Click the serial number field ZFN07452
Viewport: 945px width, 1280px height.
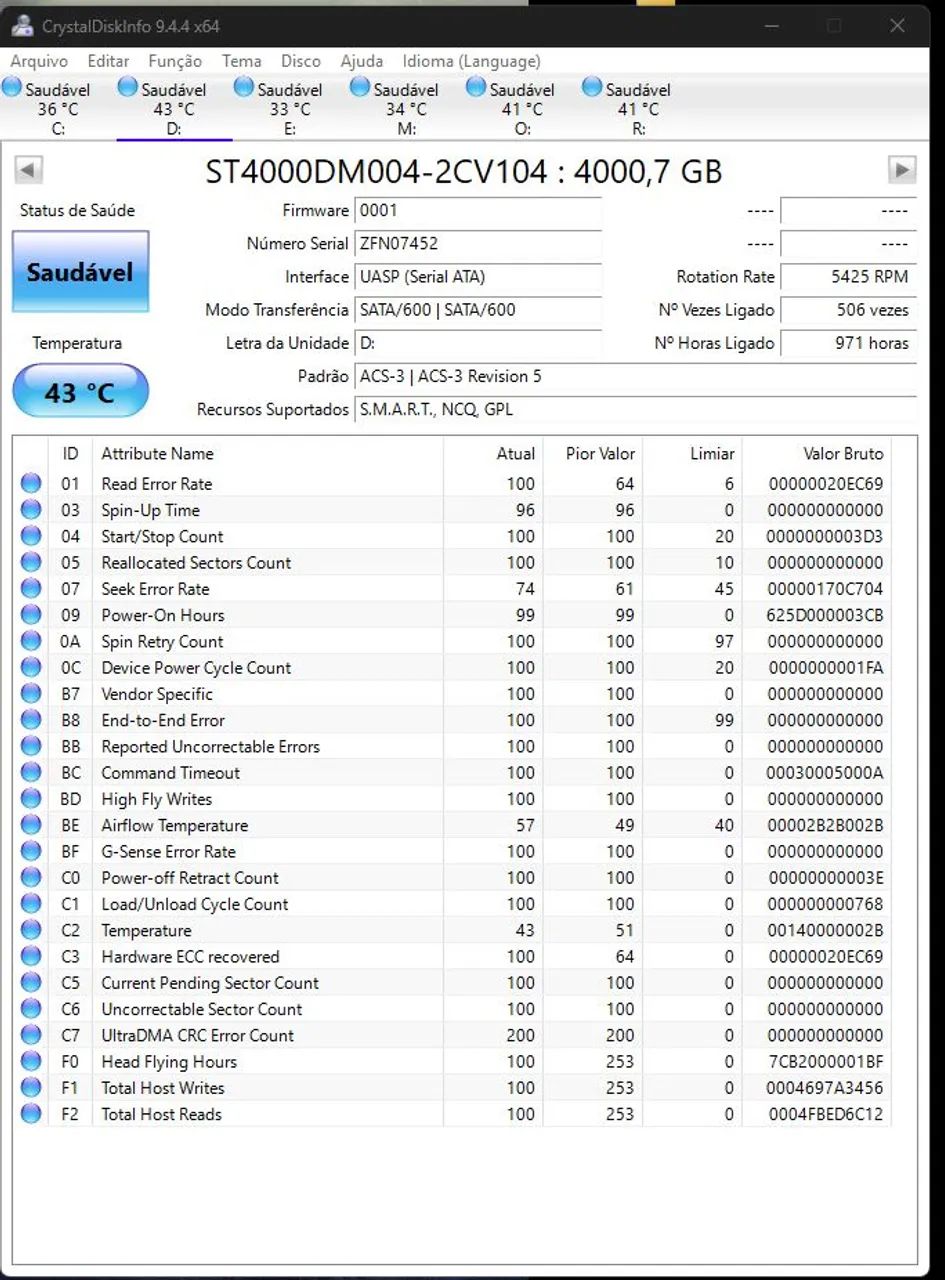click(x=478, y=243)
